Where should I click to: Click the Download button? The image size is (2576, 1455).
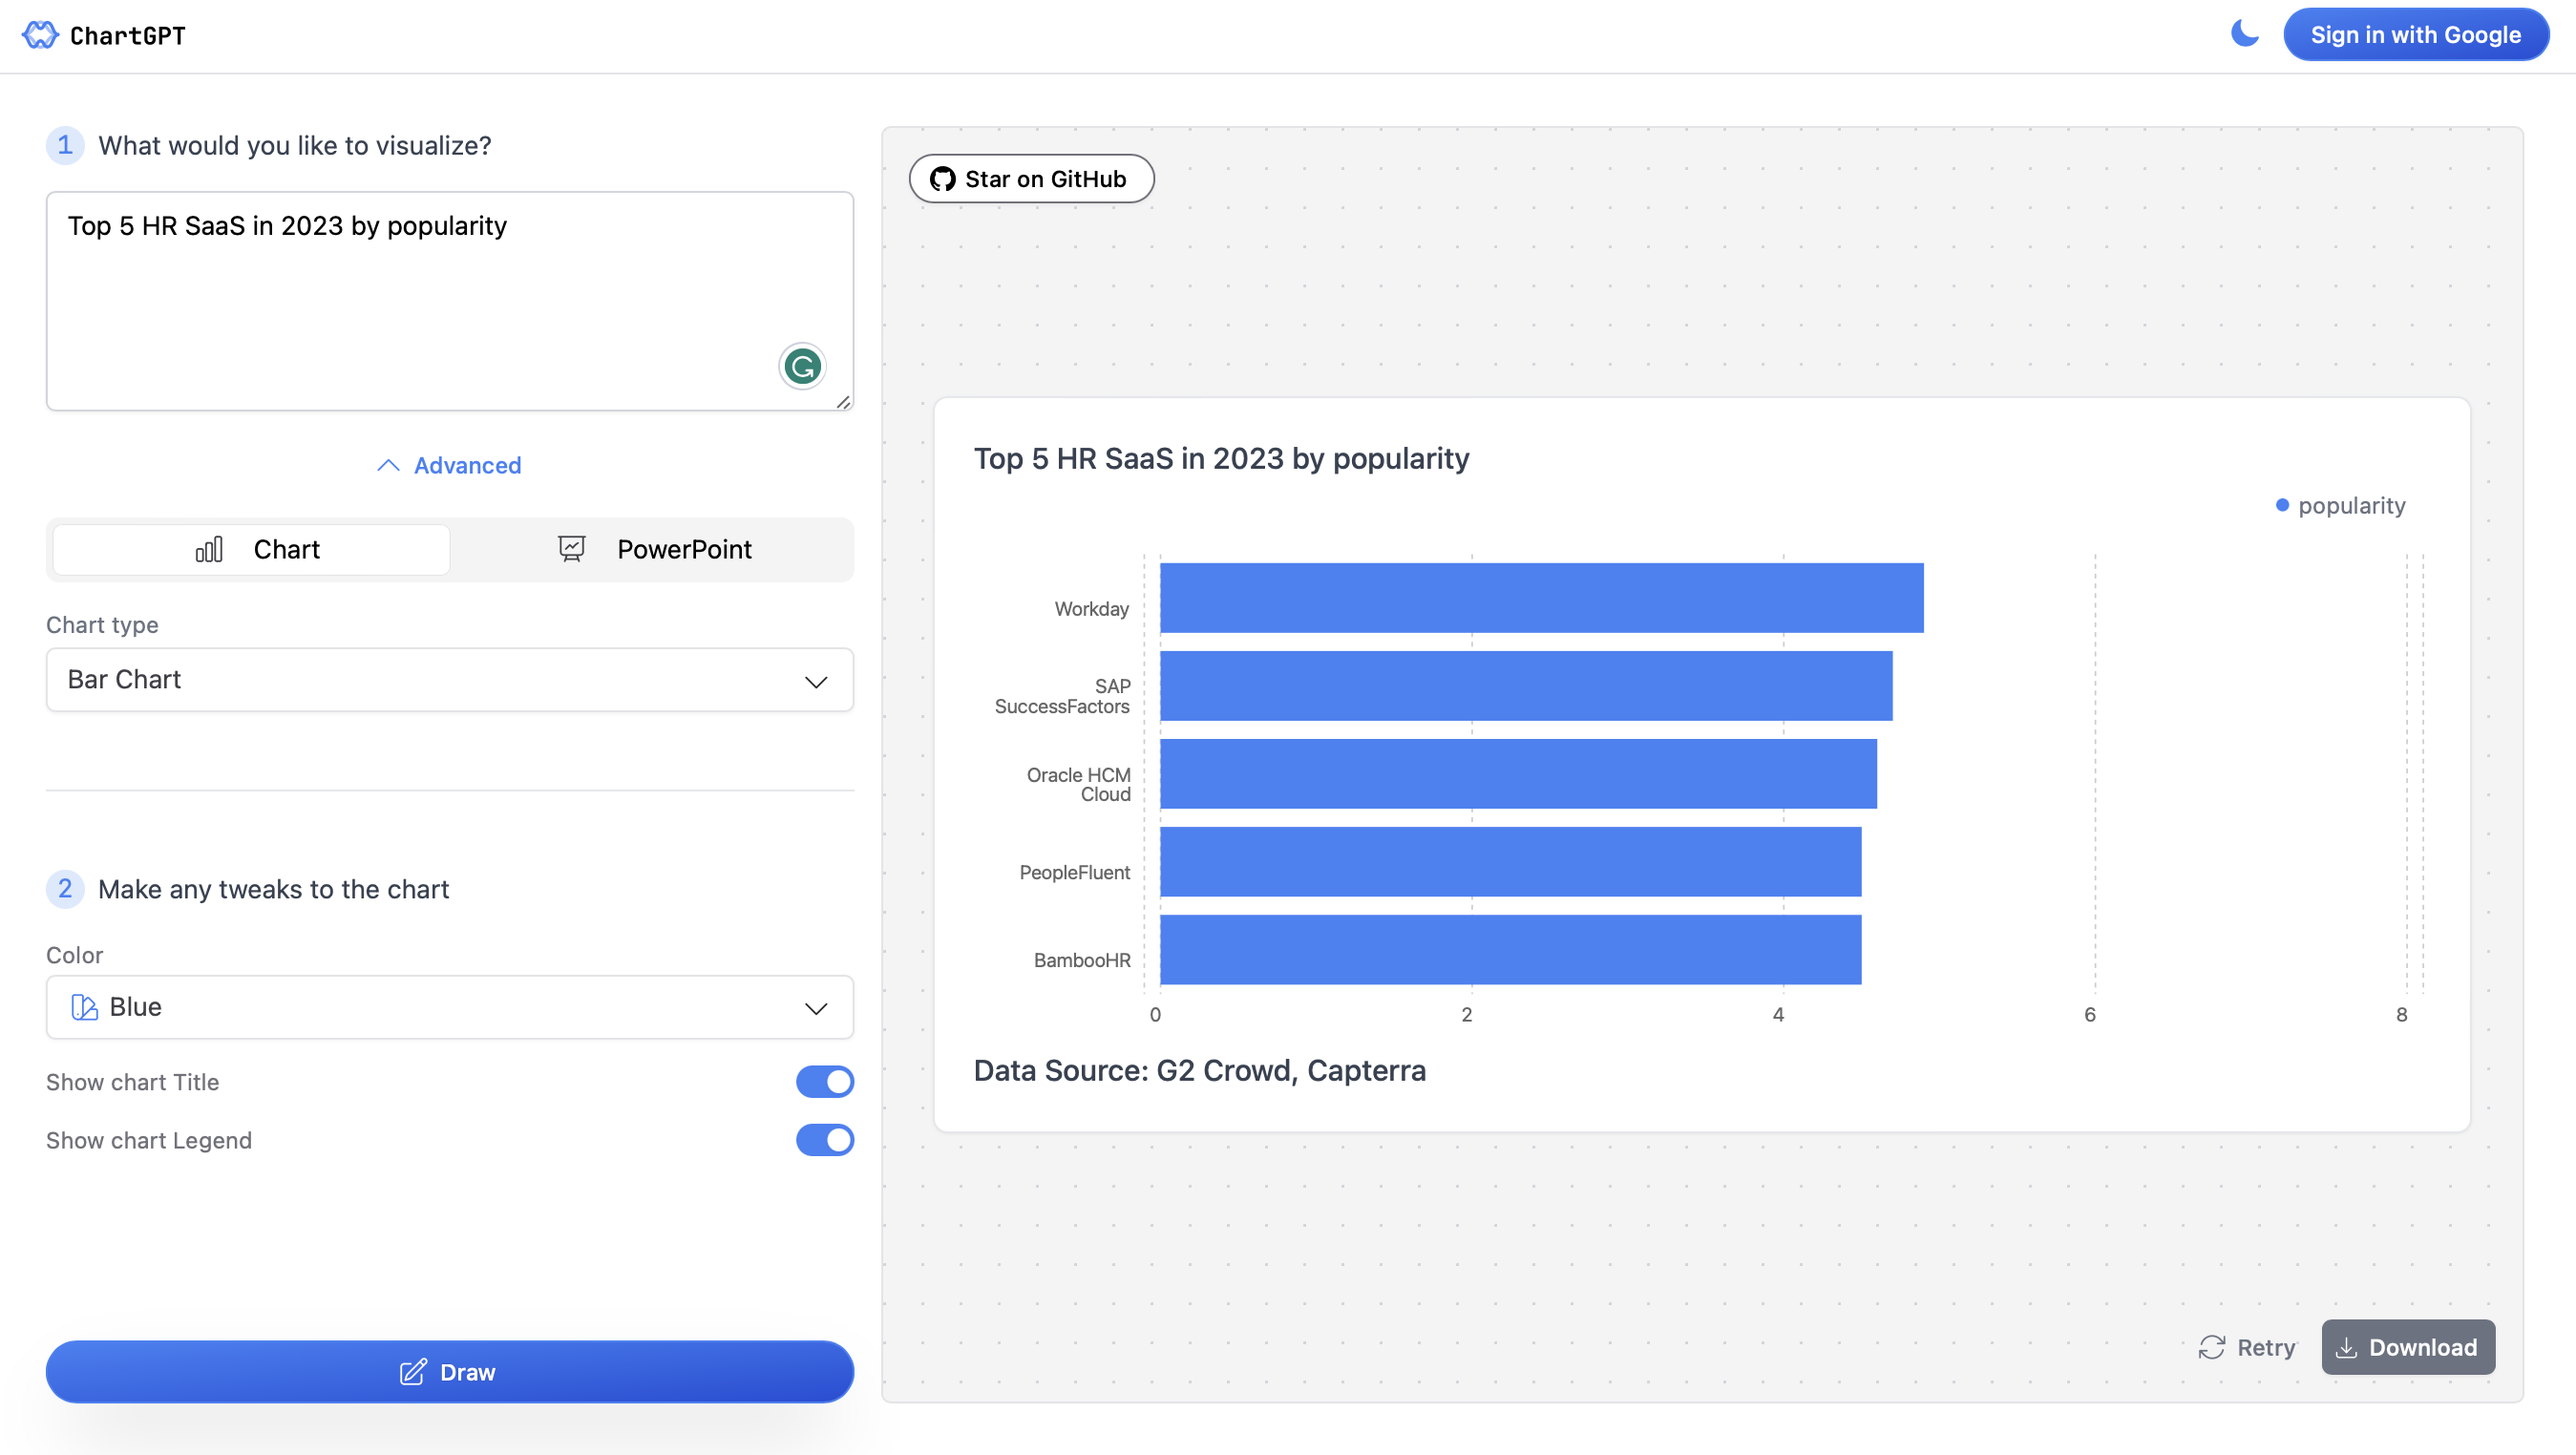tap(2407, 1347)
